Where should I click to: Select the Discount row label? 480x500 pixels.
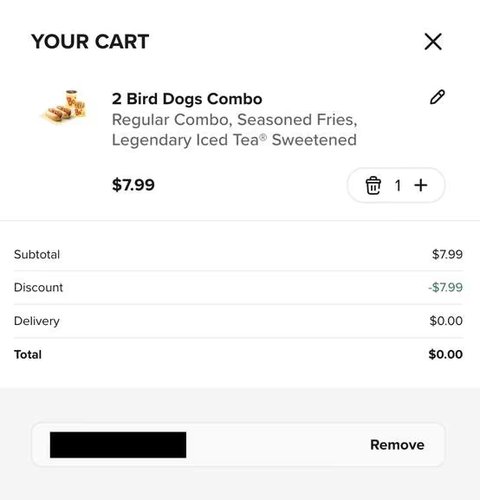coord(38,287)
